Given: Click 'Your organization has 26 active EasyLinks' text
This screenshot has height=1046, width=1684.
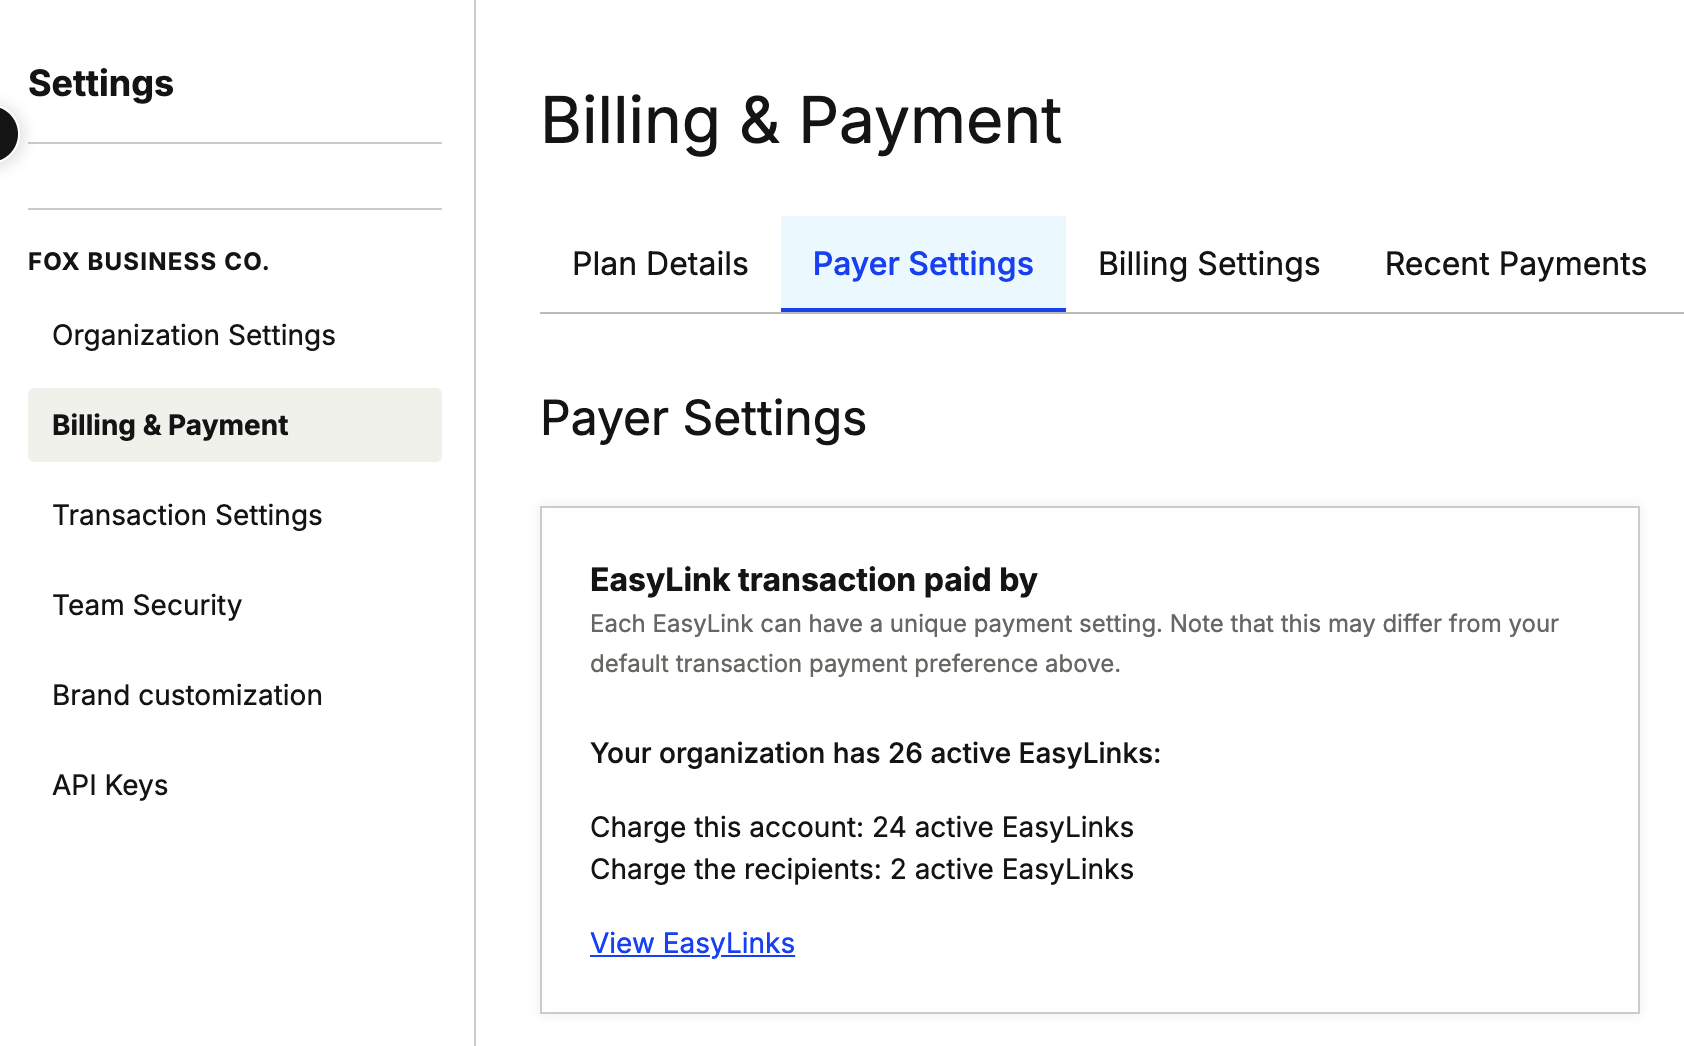Looking at the screenshot, I should pos(875,753).
